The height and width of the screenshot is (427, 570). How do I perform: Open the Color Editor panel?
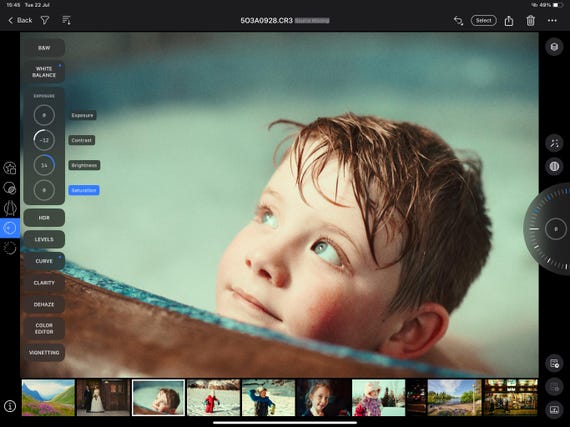click(x=44, y=329)
